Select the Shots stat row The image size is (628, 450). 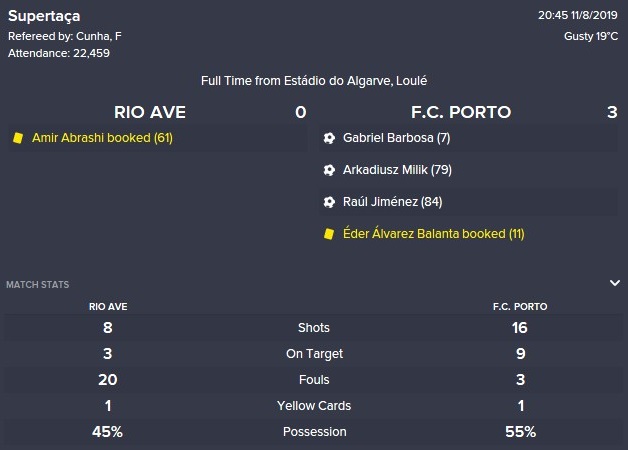pyautogui.click(x=314, y=327)
